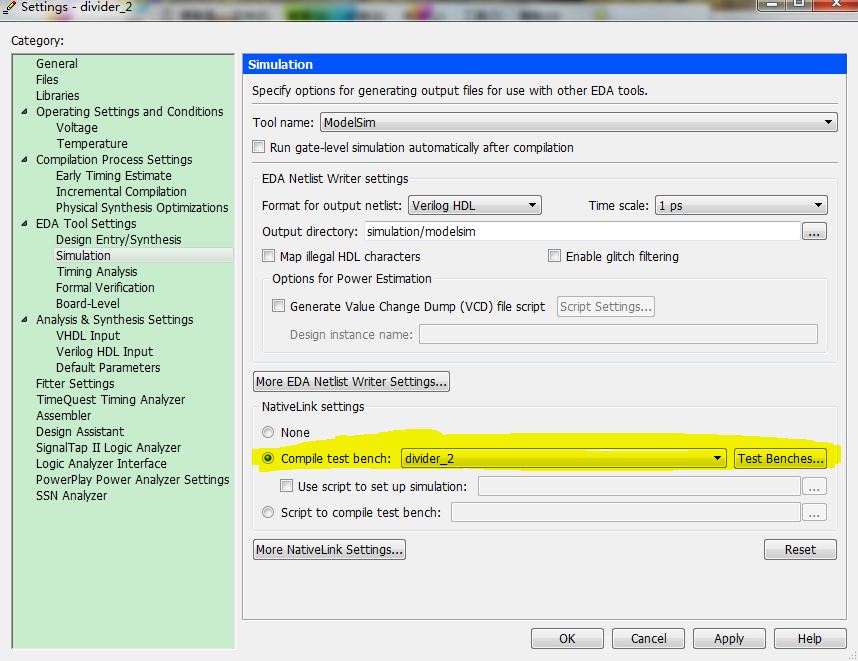This screenshot has height=661, width=858.
Task: Open Physical Synthesis Optimizations settings
Action: [x=142, y=207]
